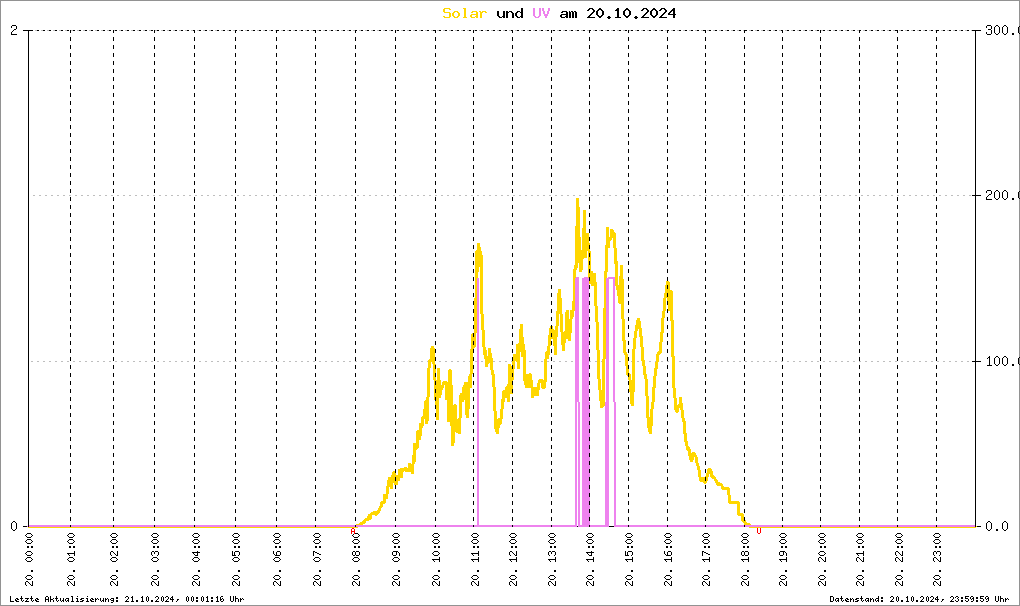The height and width of the screenshot is (606, 1020).
Task: Click the x-axis label '20. 20:00'
Action: click(x=821, y=560)
